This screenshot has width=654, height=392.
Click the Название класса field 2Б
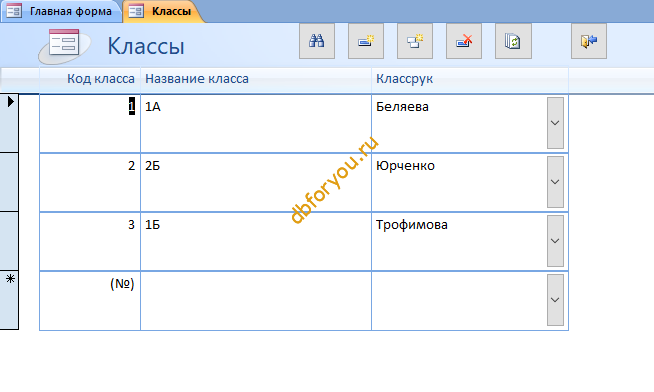click(x=256, y=182)
